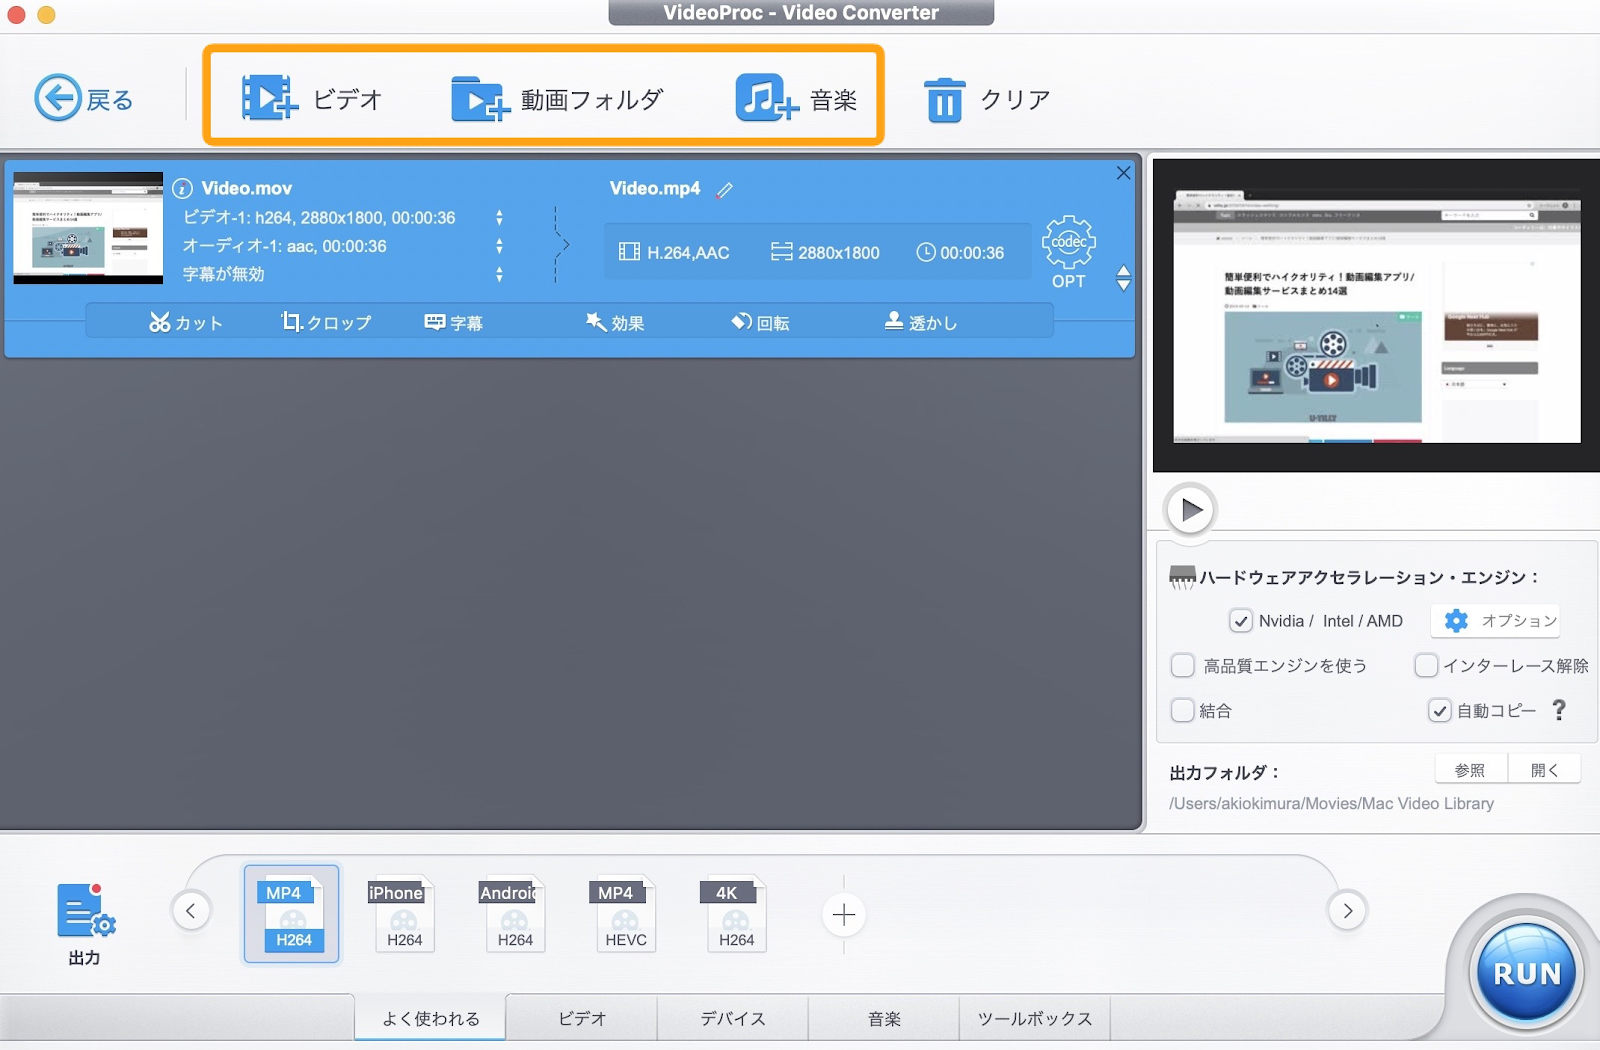Click the question mark help icon

1559,710
